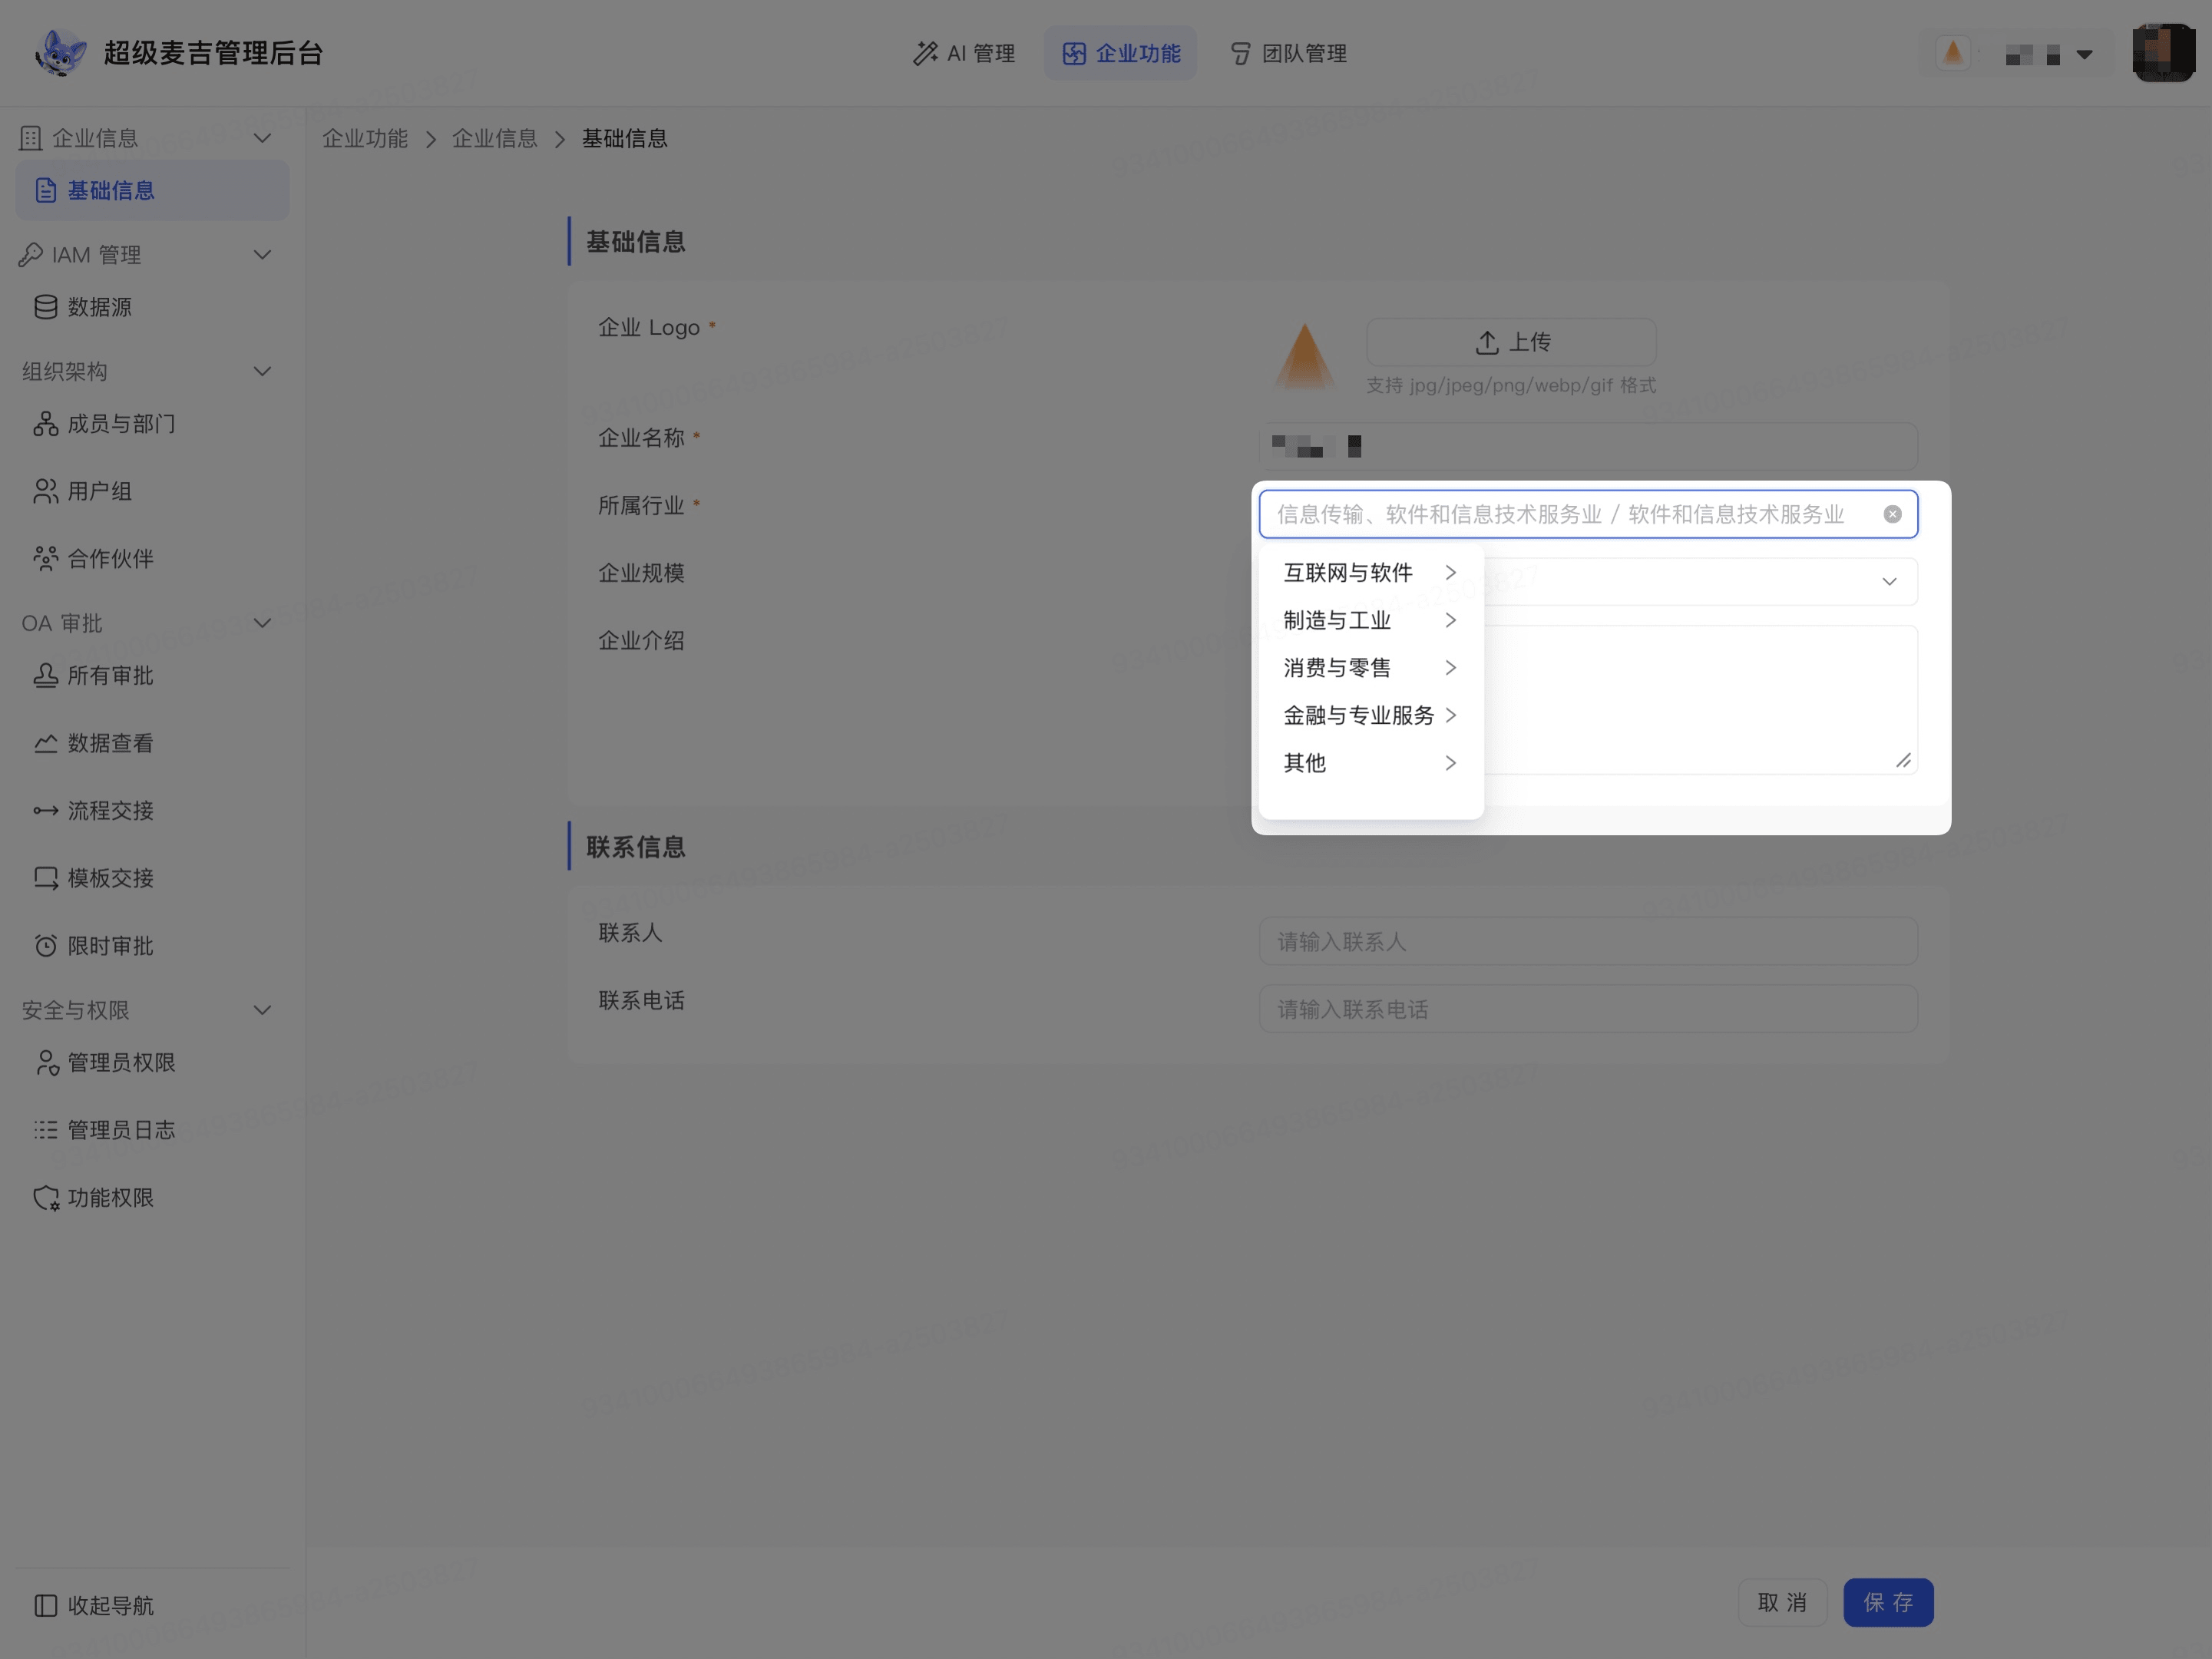Select 消费与零售 in industry list

coord(1370,667)
